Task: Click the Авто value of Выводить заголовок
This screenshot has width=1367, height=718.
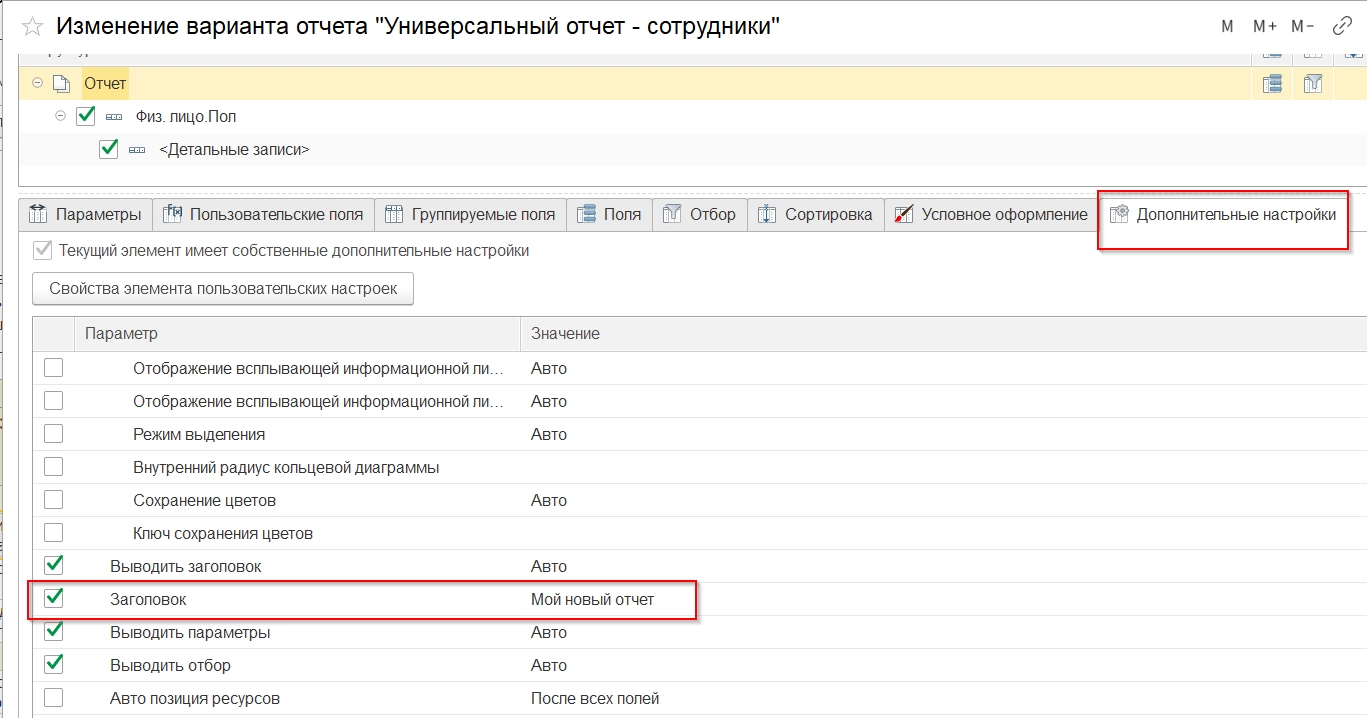Action: coord(549,566)
